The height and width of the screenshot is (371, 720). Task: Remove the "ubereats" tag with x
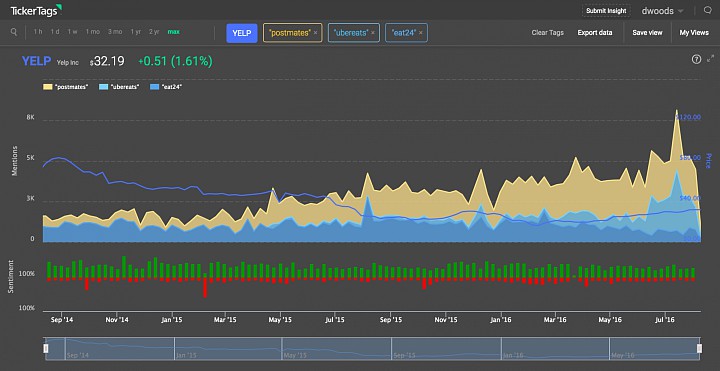point(373,33)
